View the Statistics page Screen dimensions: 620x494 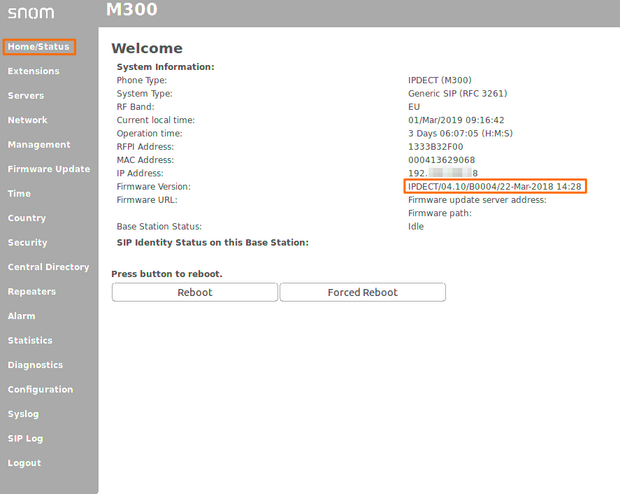tap(30, 341)
